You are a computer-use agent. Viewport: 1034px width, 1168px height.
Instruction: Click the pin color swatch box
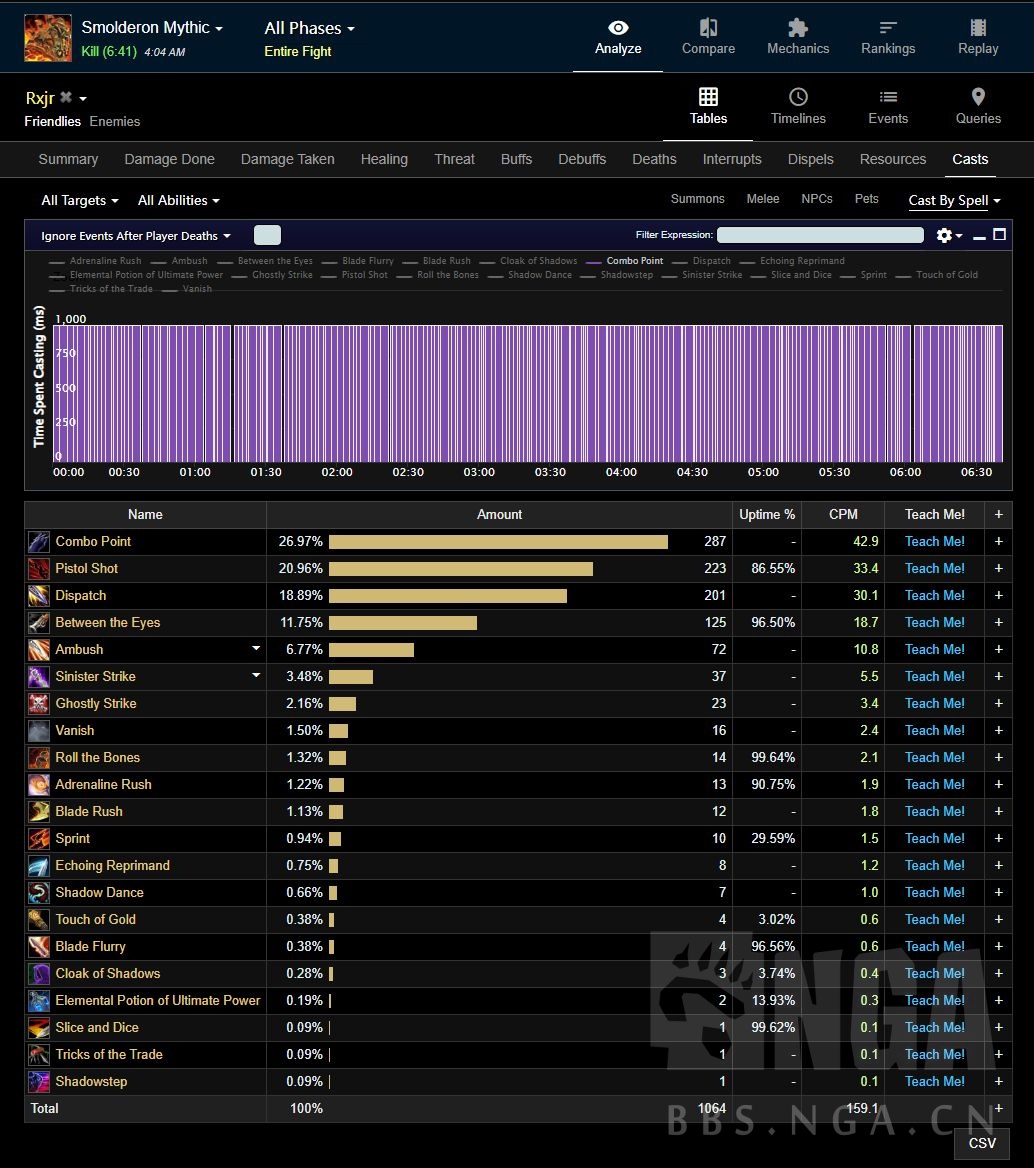pyautogui.click(x=267, y=236)
